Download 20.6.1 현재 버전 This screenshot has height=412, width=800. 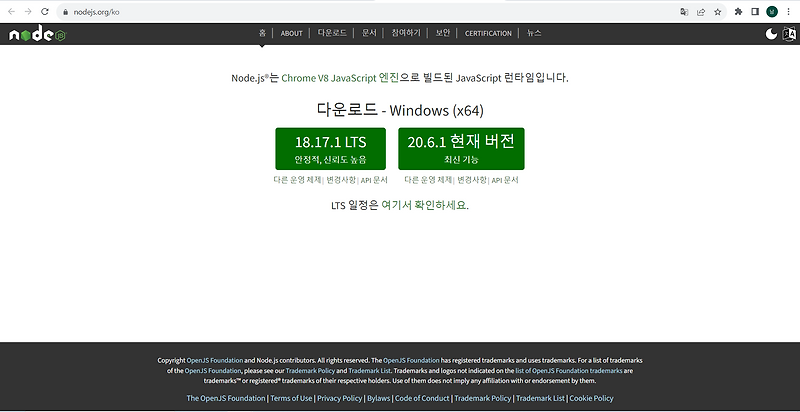pyautogui.click(x=461, y=148)
